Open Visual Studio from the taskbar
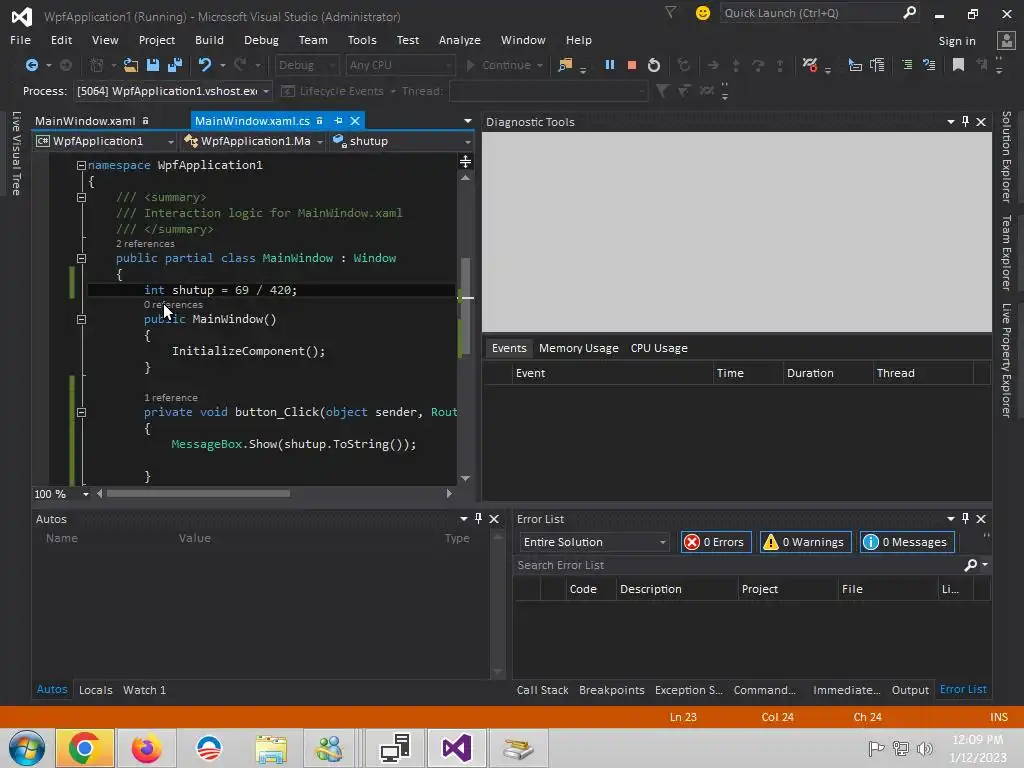Image resolution: width=1024 pixels, height=768 pixels. click(x=456, y=748)
